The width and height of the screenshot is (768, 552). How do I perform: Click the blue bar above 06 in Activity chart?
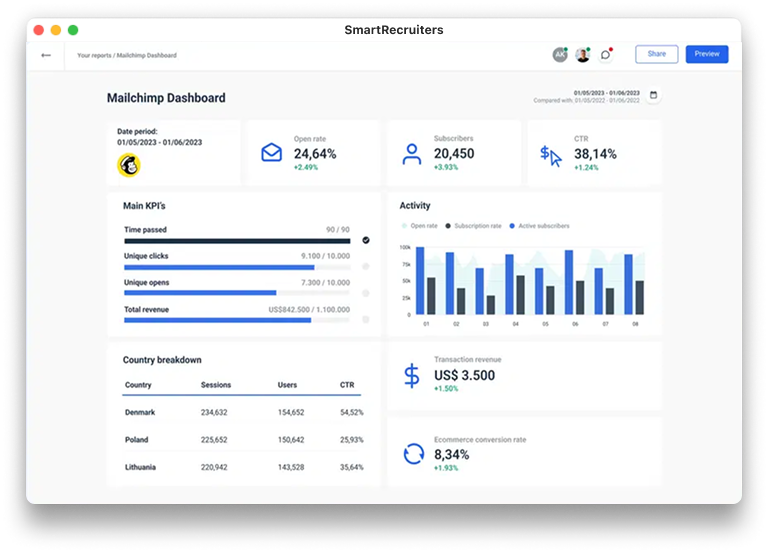569,282
